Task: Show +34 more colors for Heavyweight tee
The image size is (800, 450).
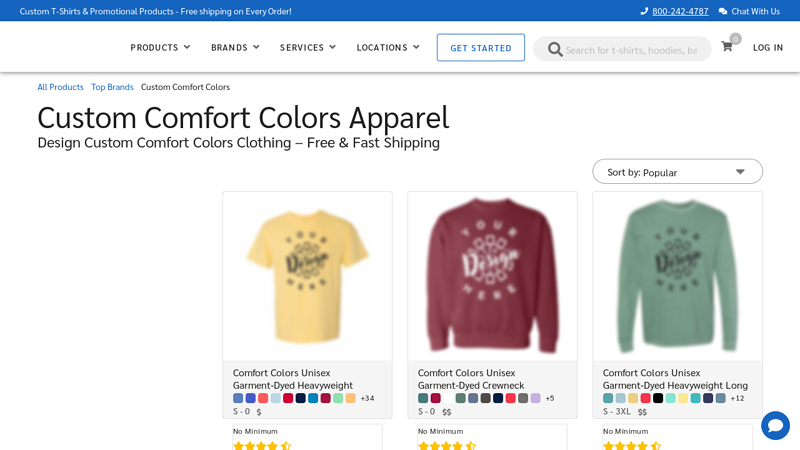Action: (367, 398)
